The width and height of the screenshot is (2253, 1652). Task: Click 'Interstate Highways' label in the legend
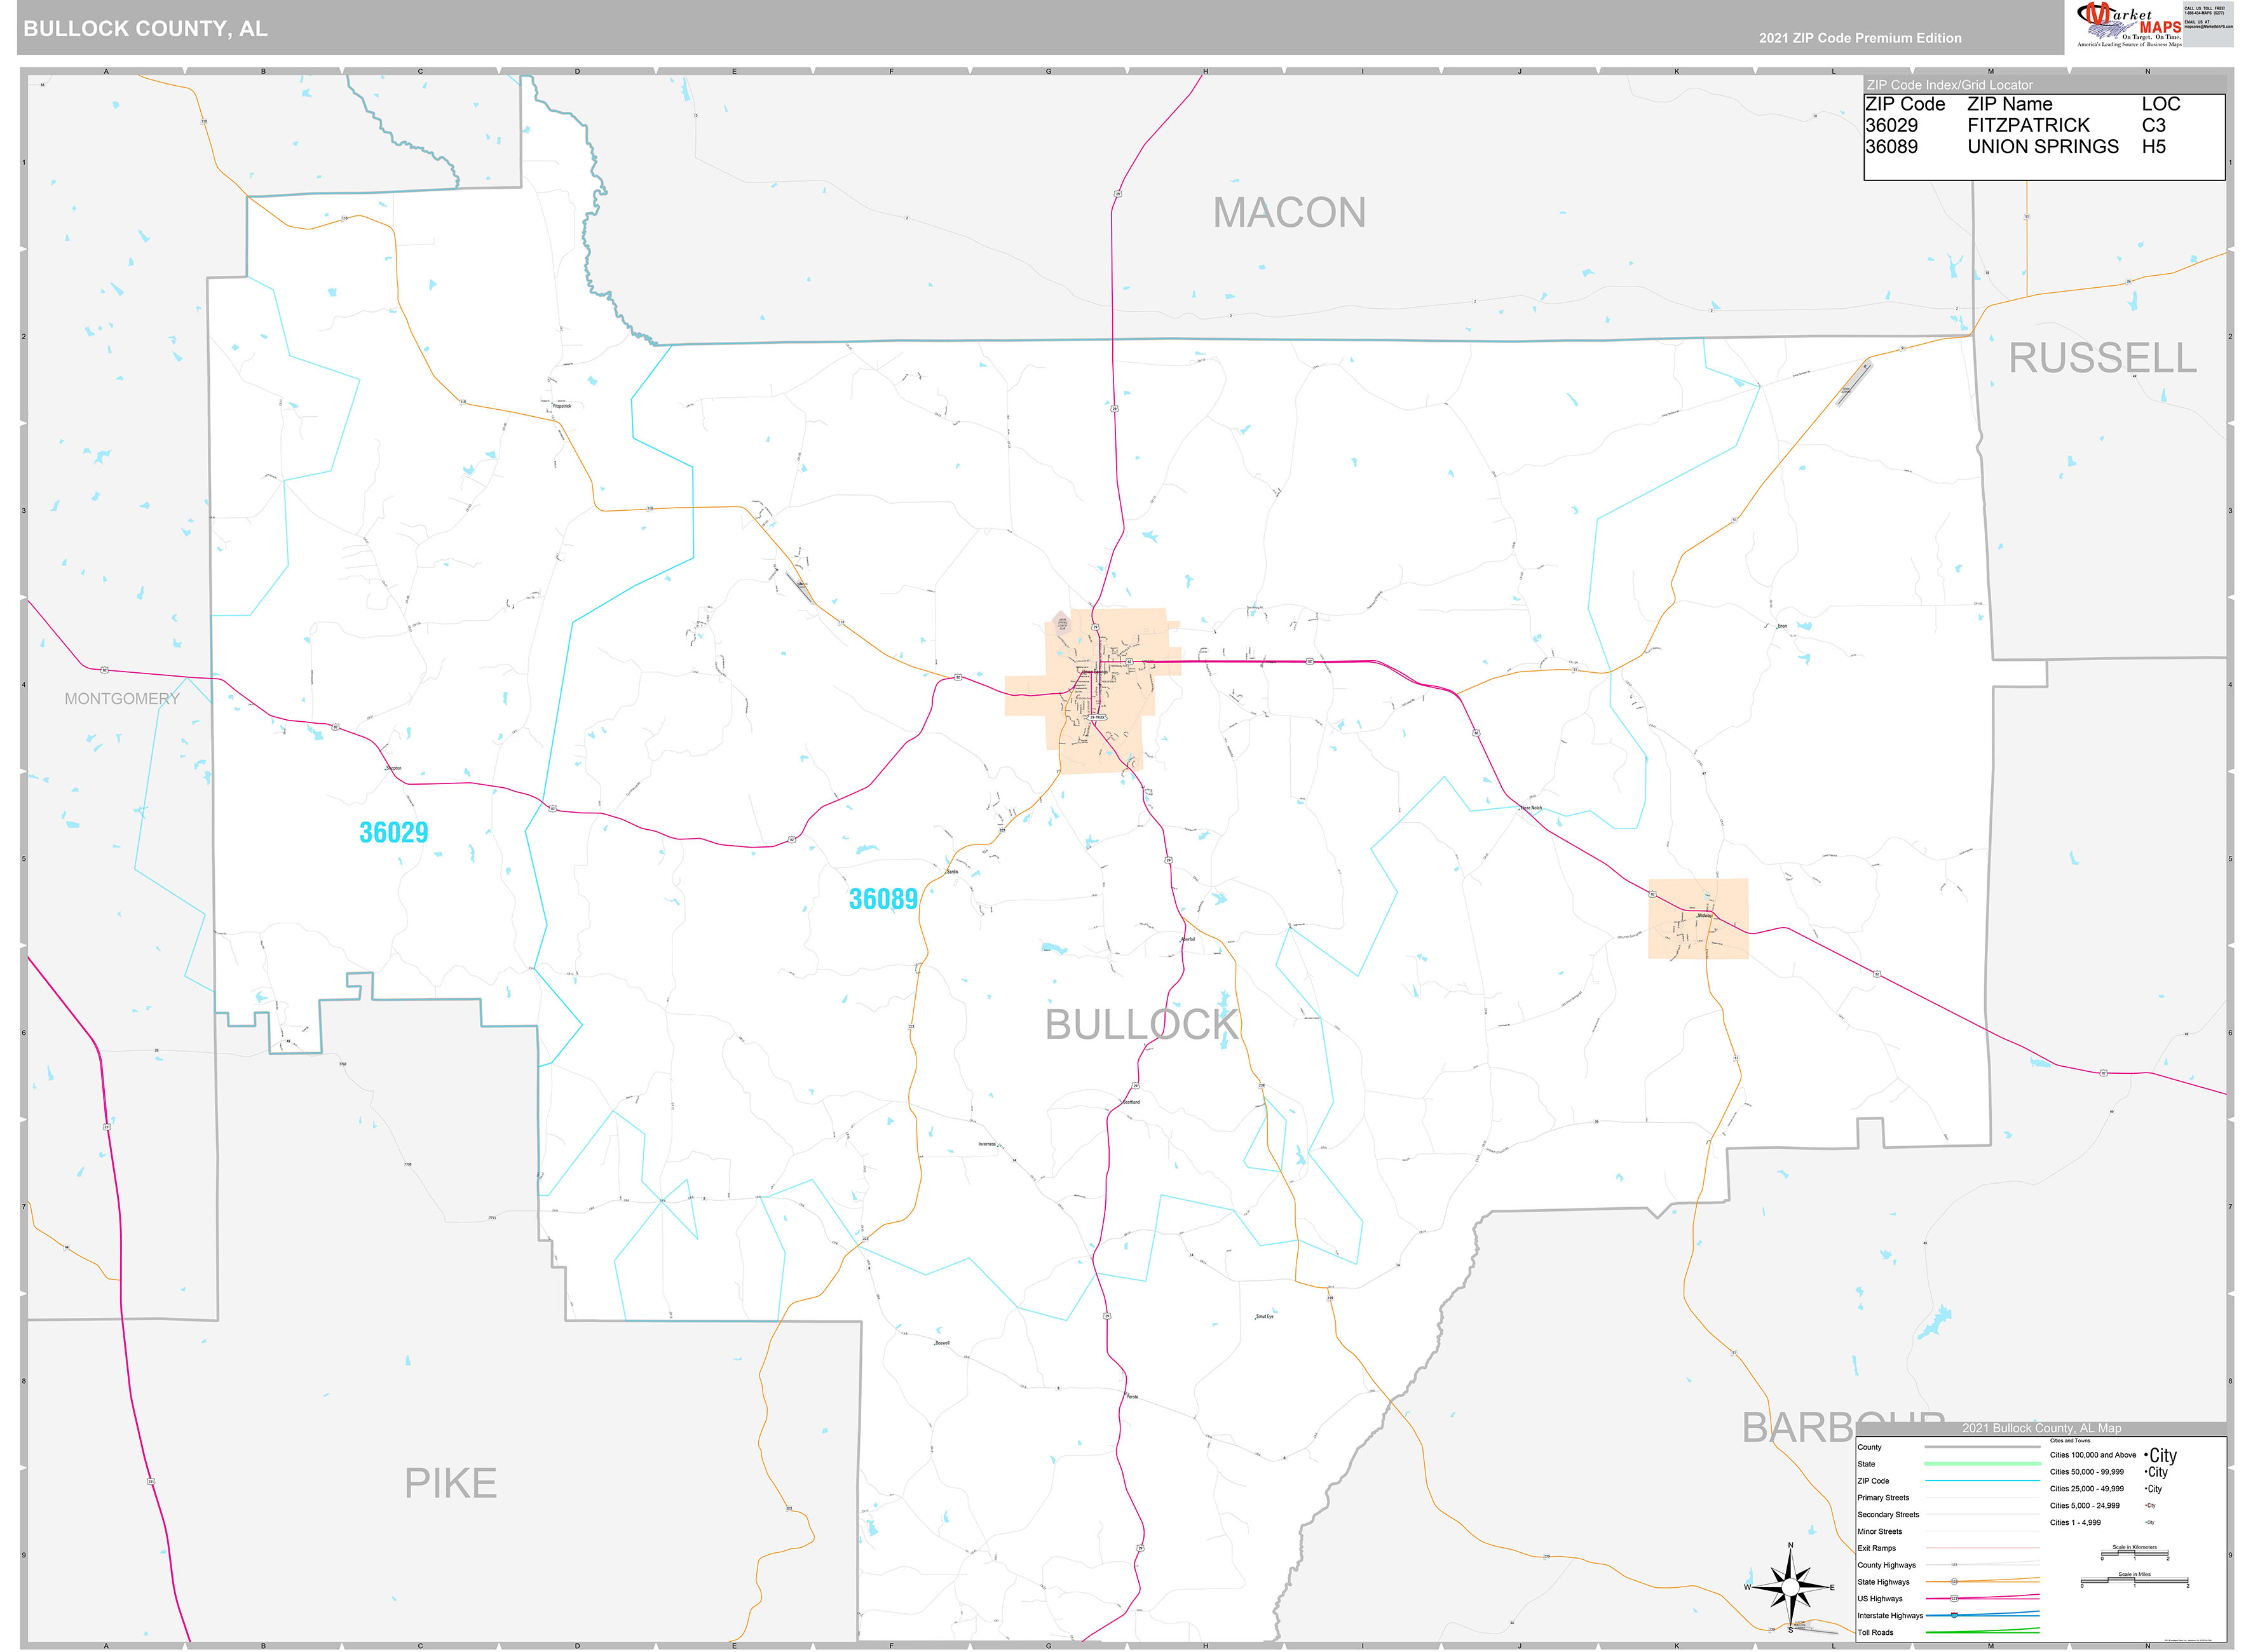click(x=1890, y=1616)
